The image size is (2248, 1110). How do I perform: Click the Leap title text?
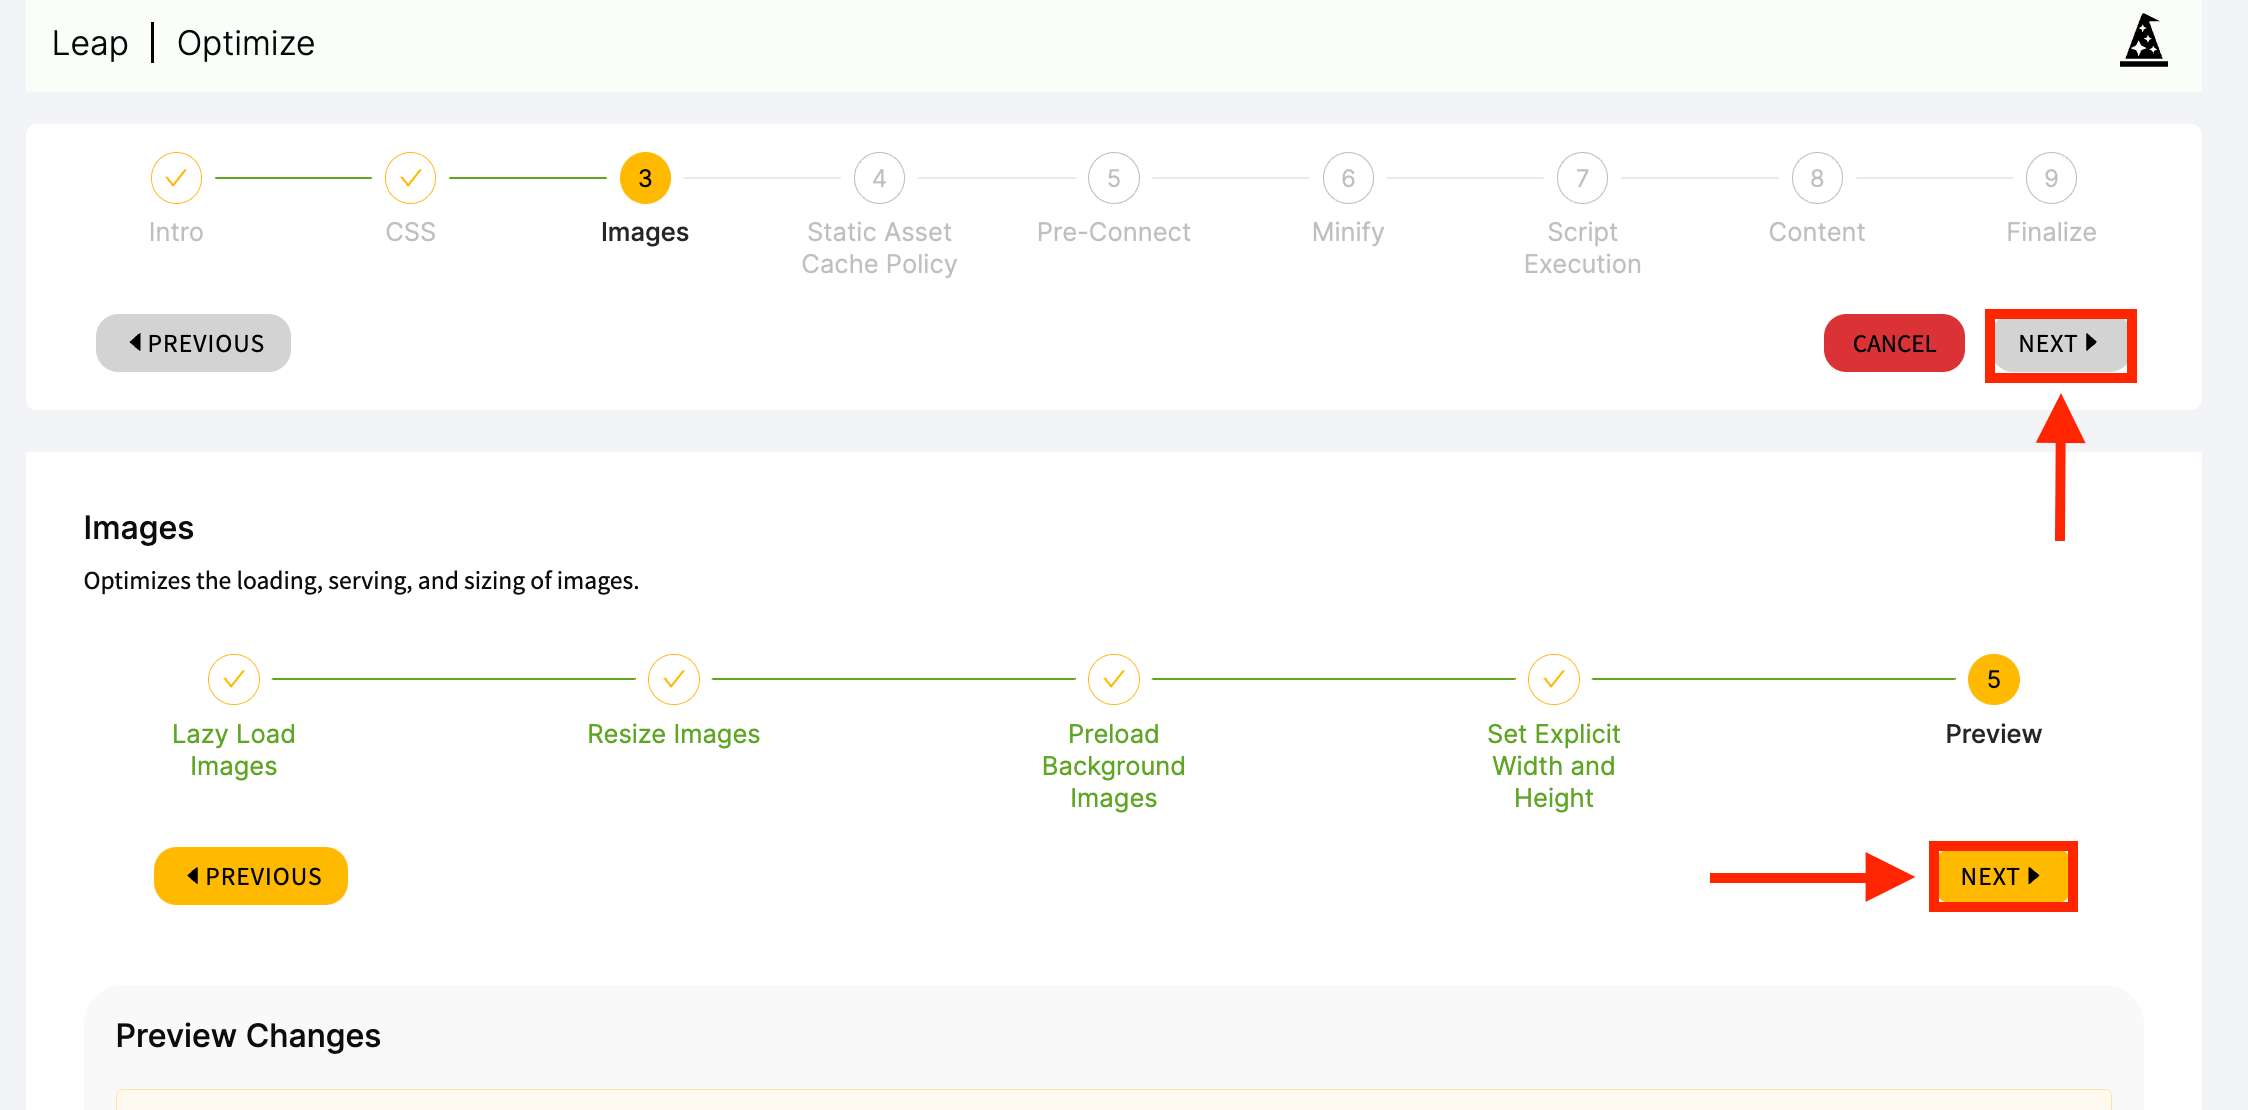[x=90, y=43]
